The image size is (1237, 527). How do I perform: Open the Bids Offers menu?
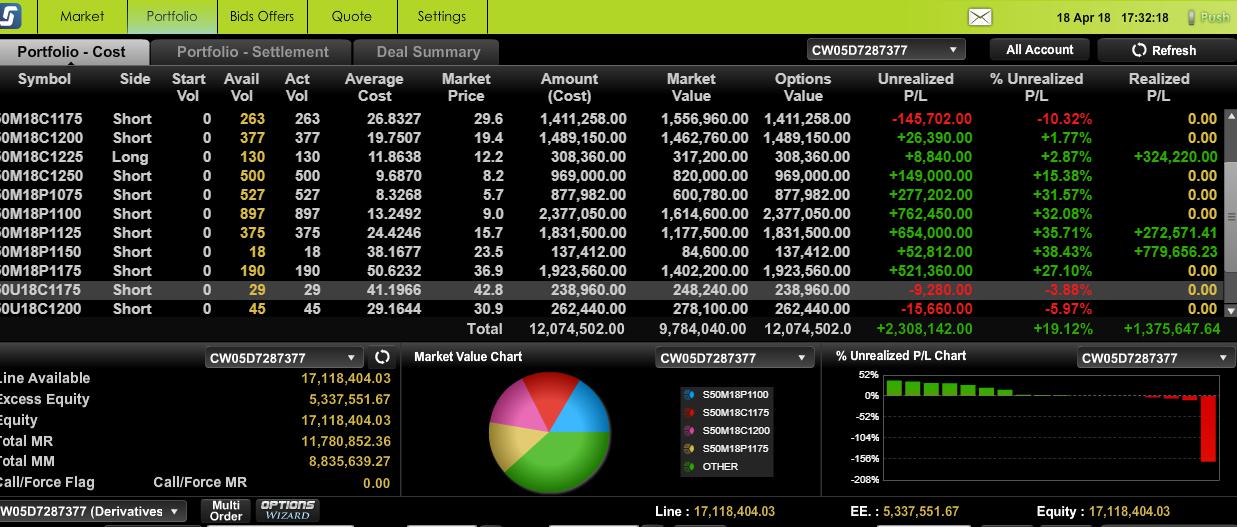262,16
